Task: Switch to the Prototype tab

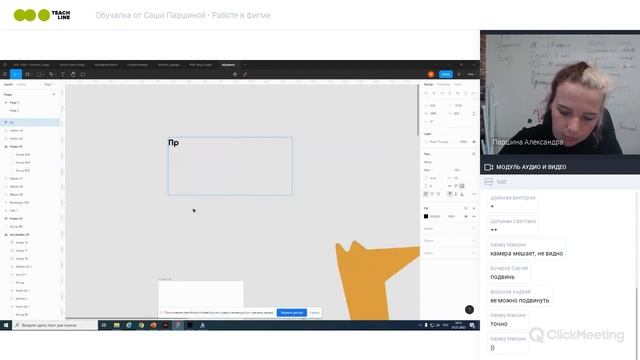Action: point(443,84)
